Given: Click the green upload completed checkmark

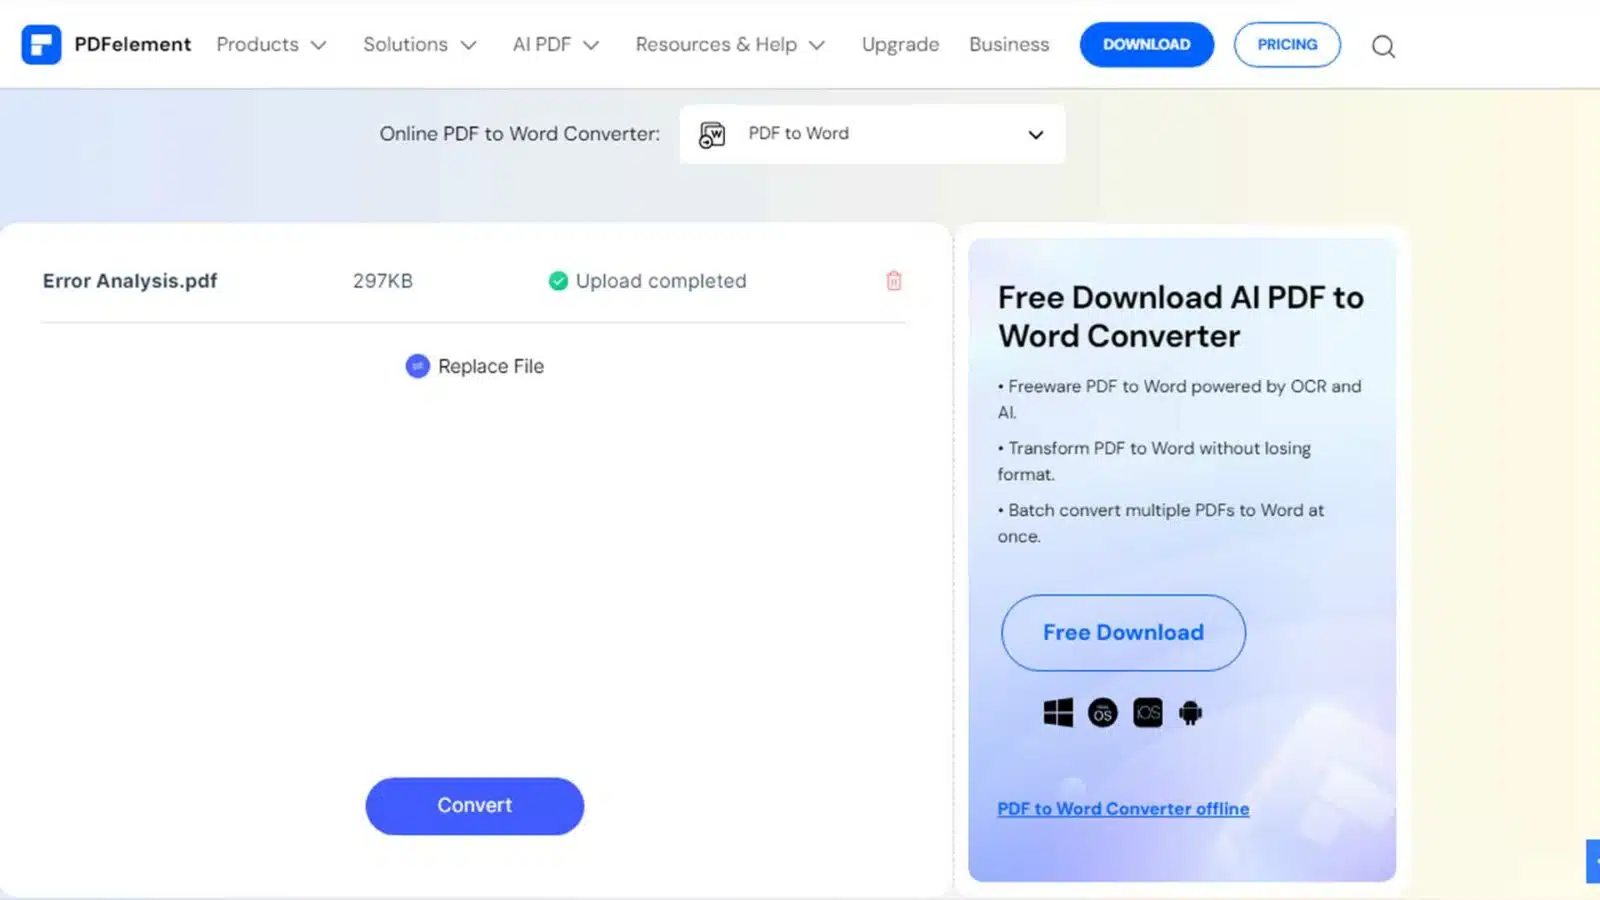Looking at the screenshot, I should click(558, 281).
